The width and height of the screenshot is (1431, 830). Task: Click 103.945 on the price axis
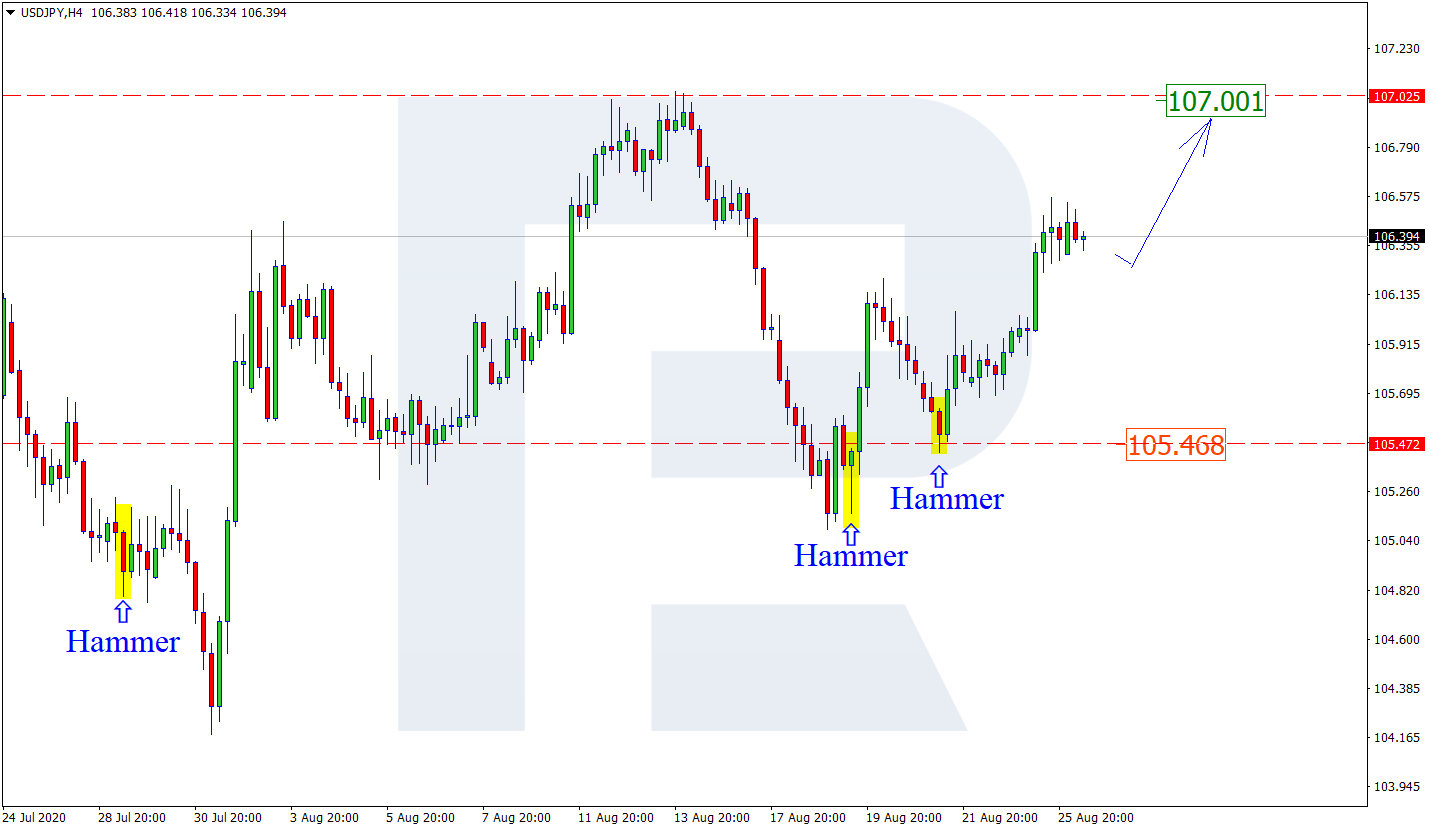tap(1397, 787)
